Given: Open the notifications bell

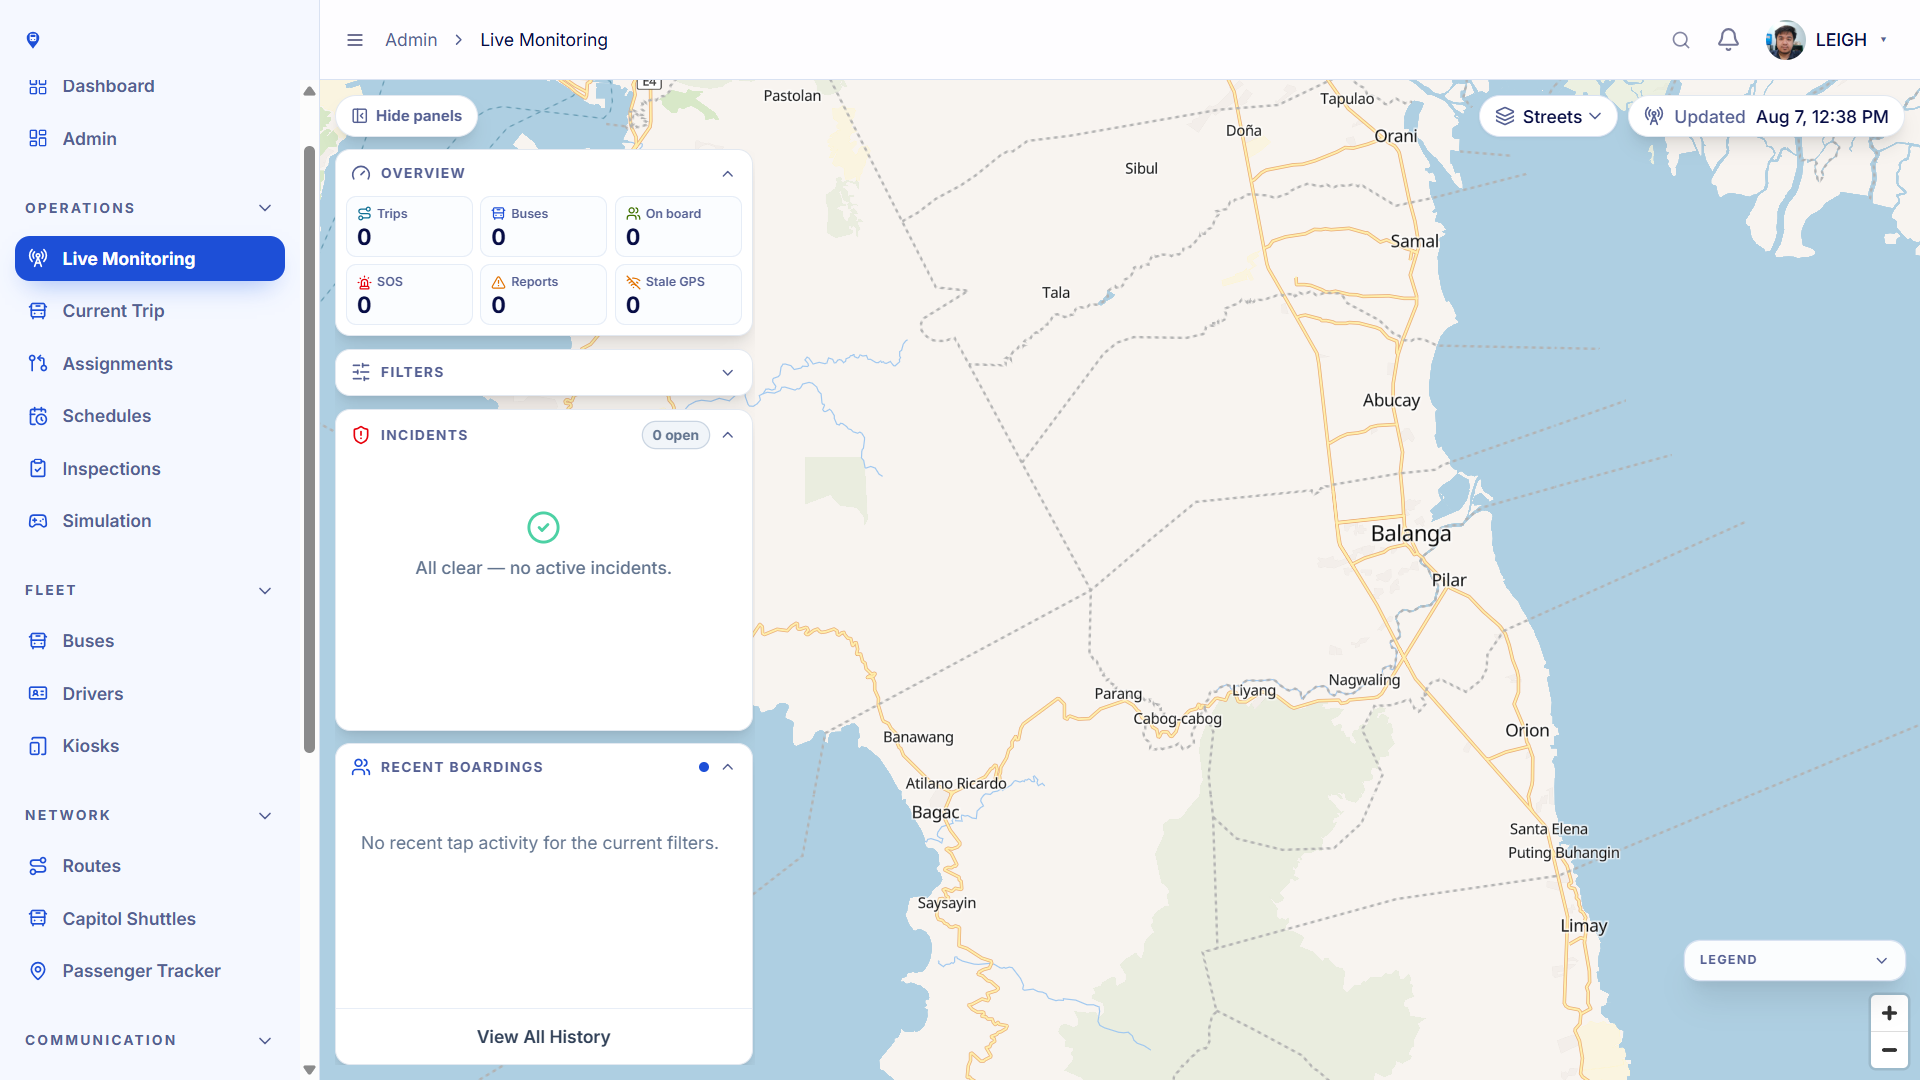Looking at the screenshot, I should point(1728,40).
